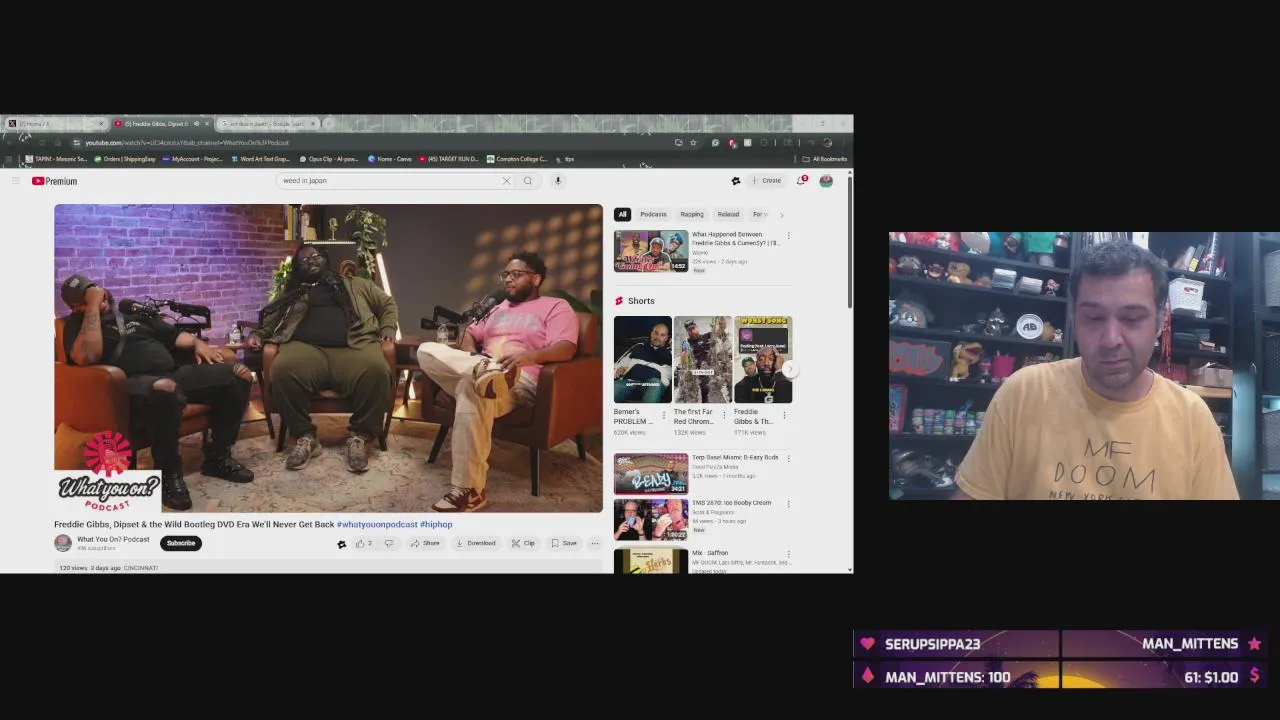The height and width of the screenshot is (720, 1280).
Task: Show next Shorts with the arrow
Action: point(789,369)
